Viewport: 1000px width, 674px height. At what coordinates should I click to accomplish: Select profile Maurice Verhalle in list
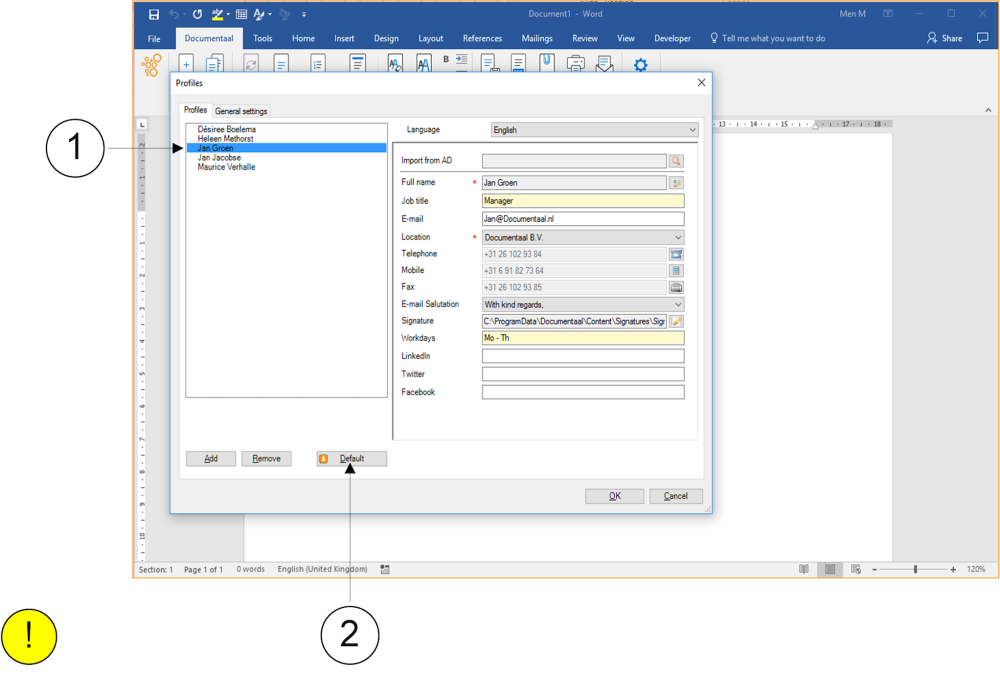pos(286,167)
